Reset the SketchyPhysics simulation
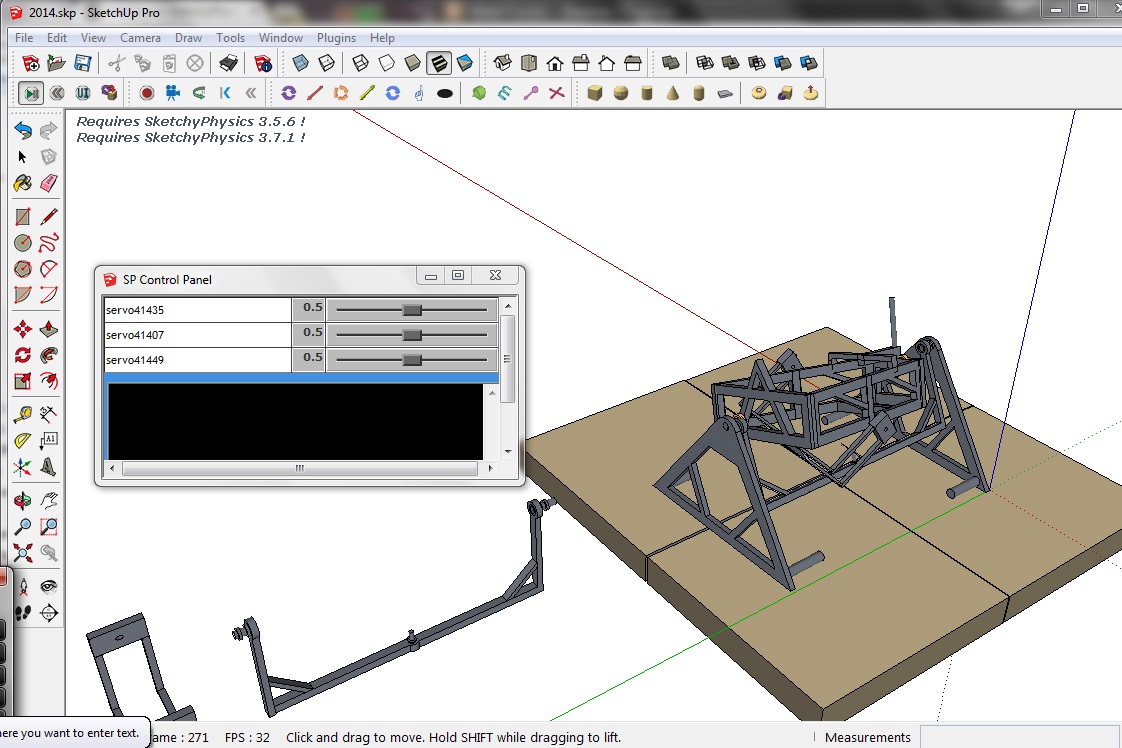Image resolution: width=1122 pixels, height=748 pixels. click(57, 93)
